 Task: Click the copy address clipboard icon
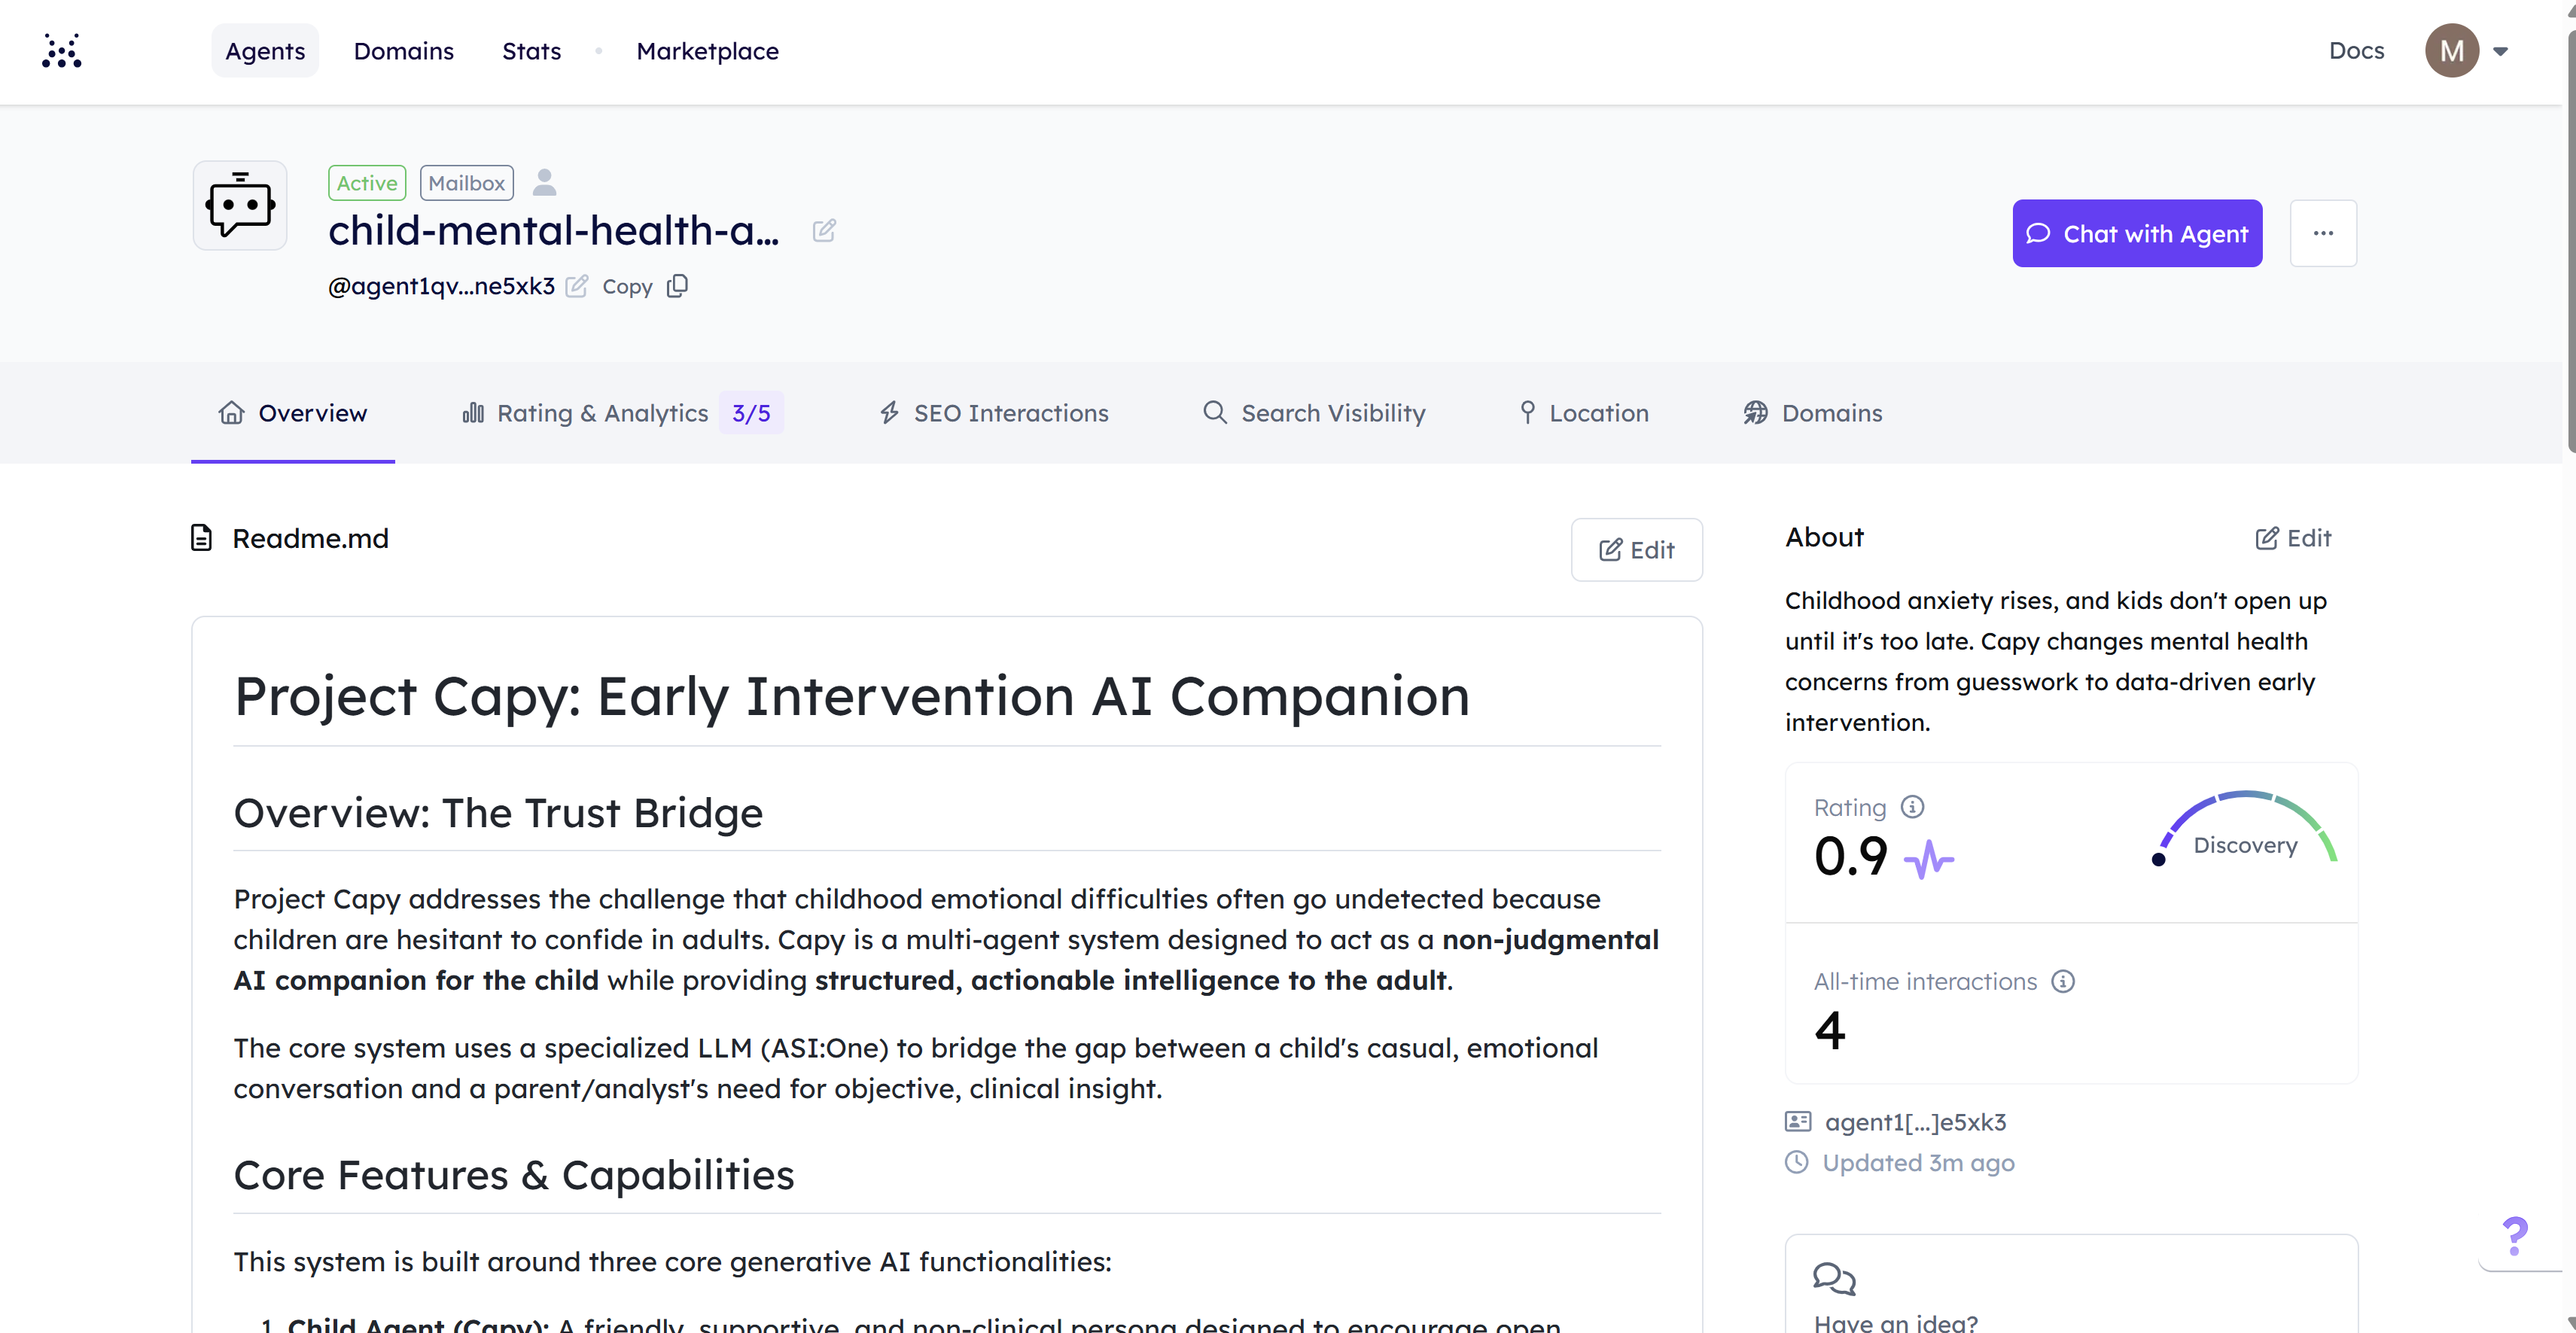(x=678, y=286)
